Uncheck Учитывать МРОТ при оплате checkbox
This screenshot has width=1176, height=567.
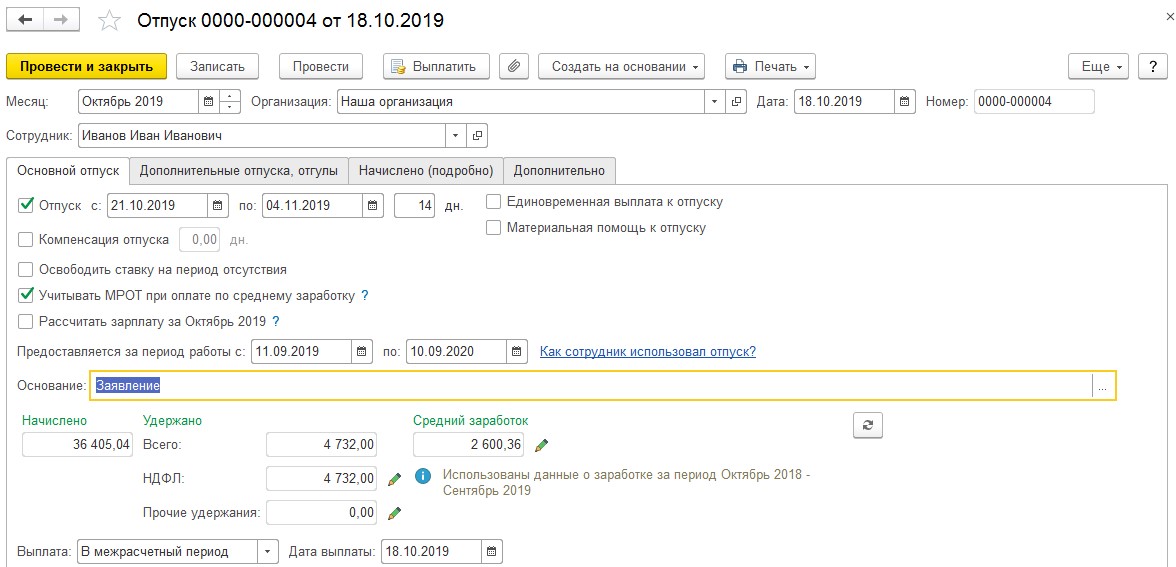pos(26,295)
